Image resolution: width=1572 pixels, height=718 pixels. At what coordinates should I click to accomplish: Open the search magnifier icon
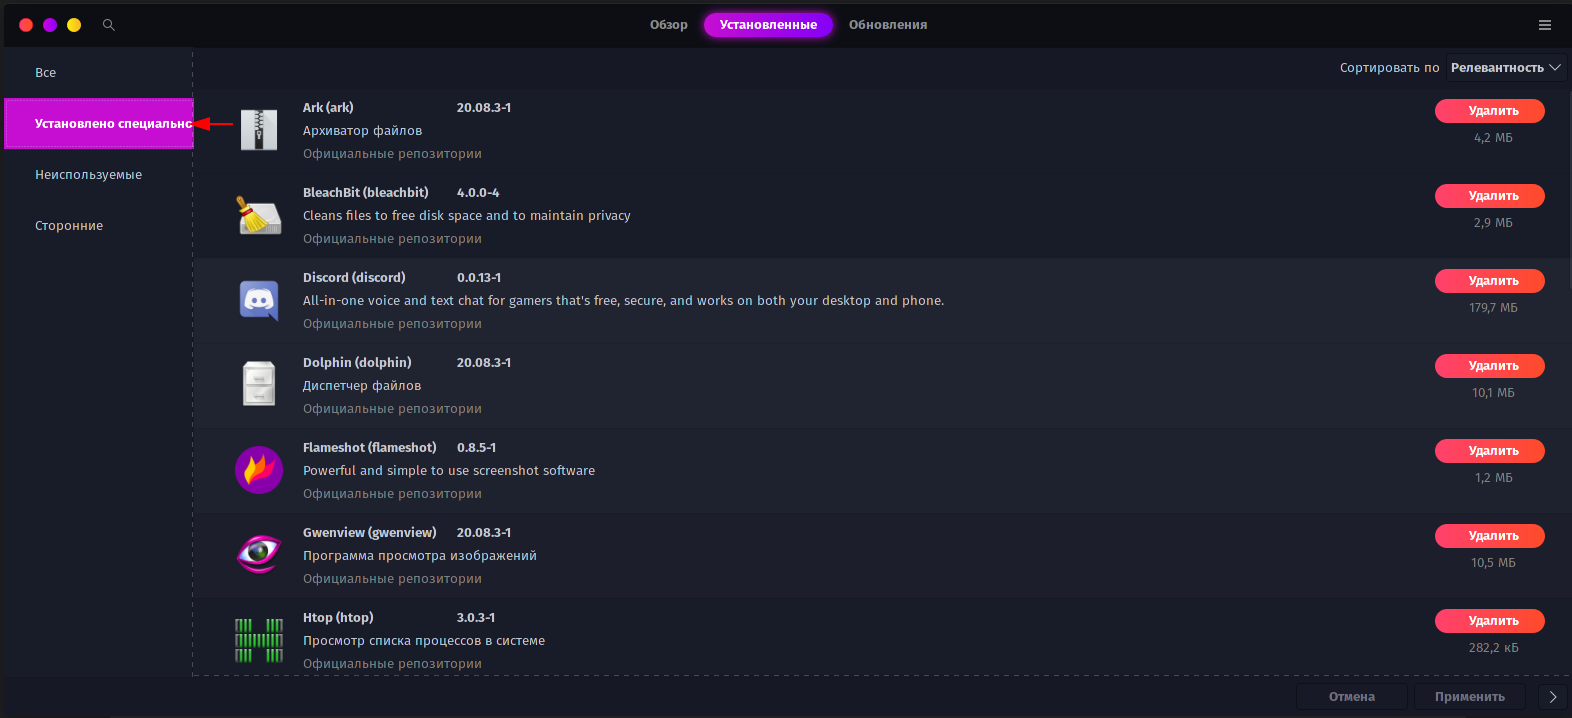(x=109, y=25)
